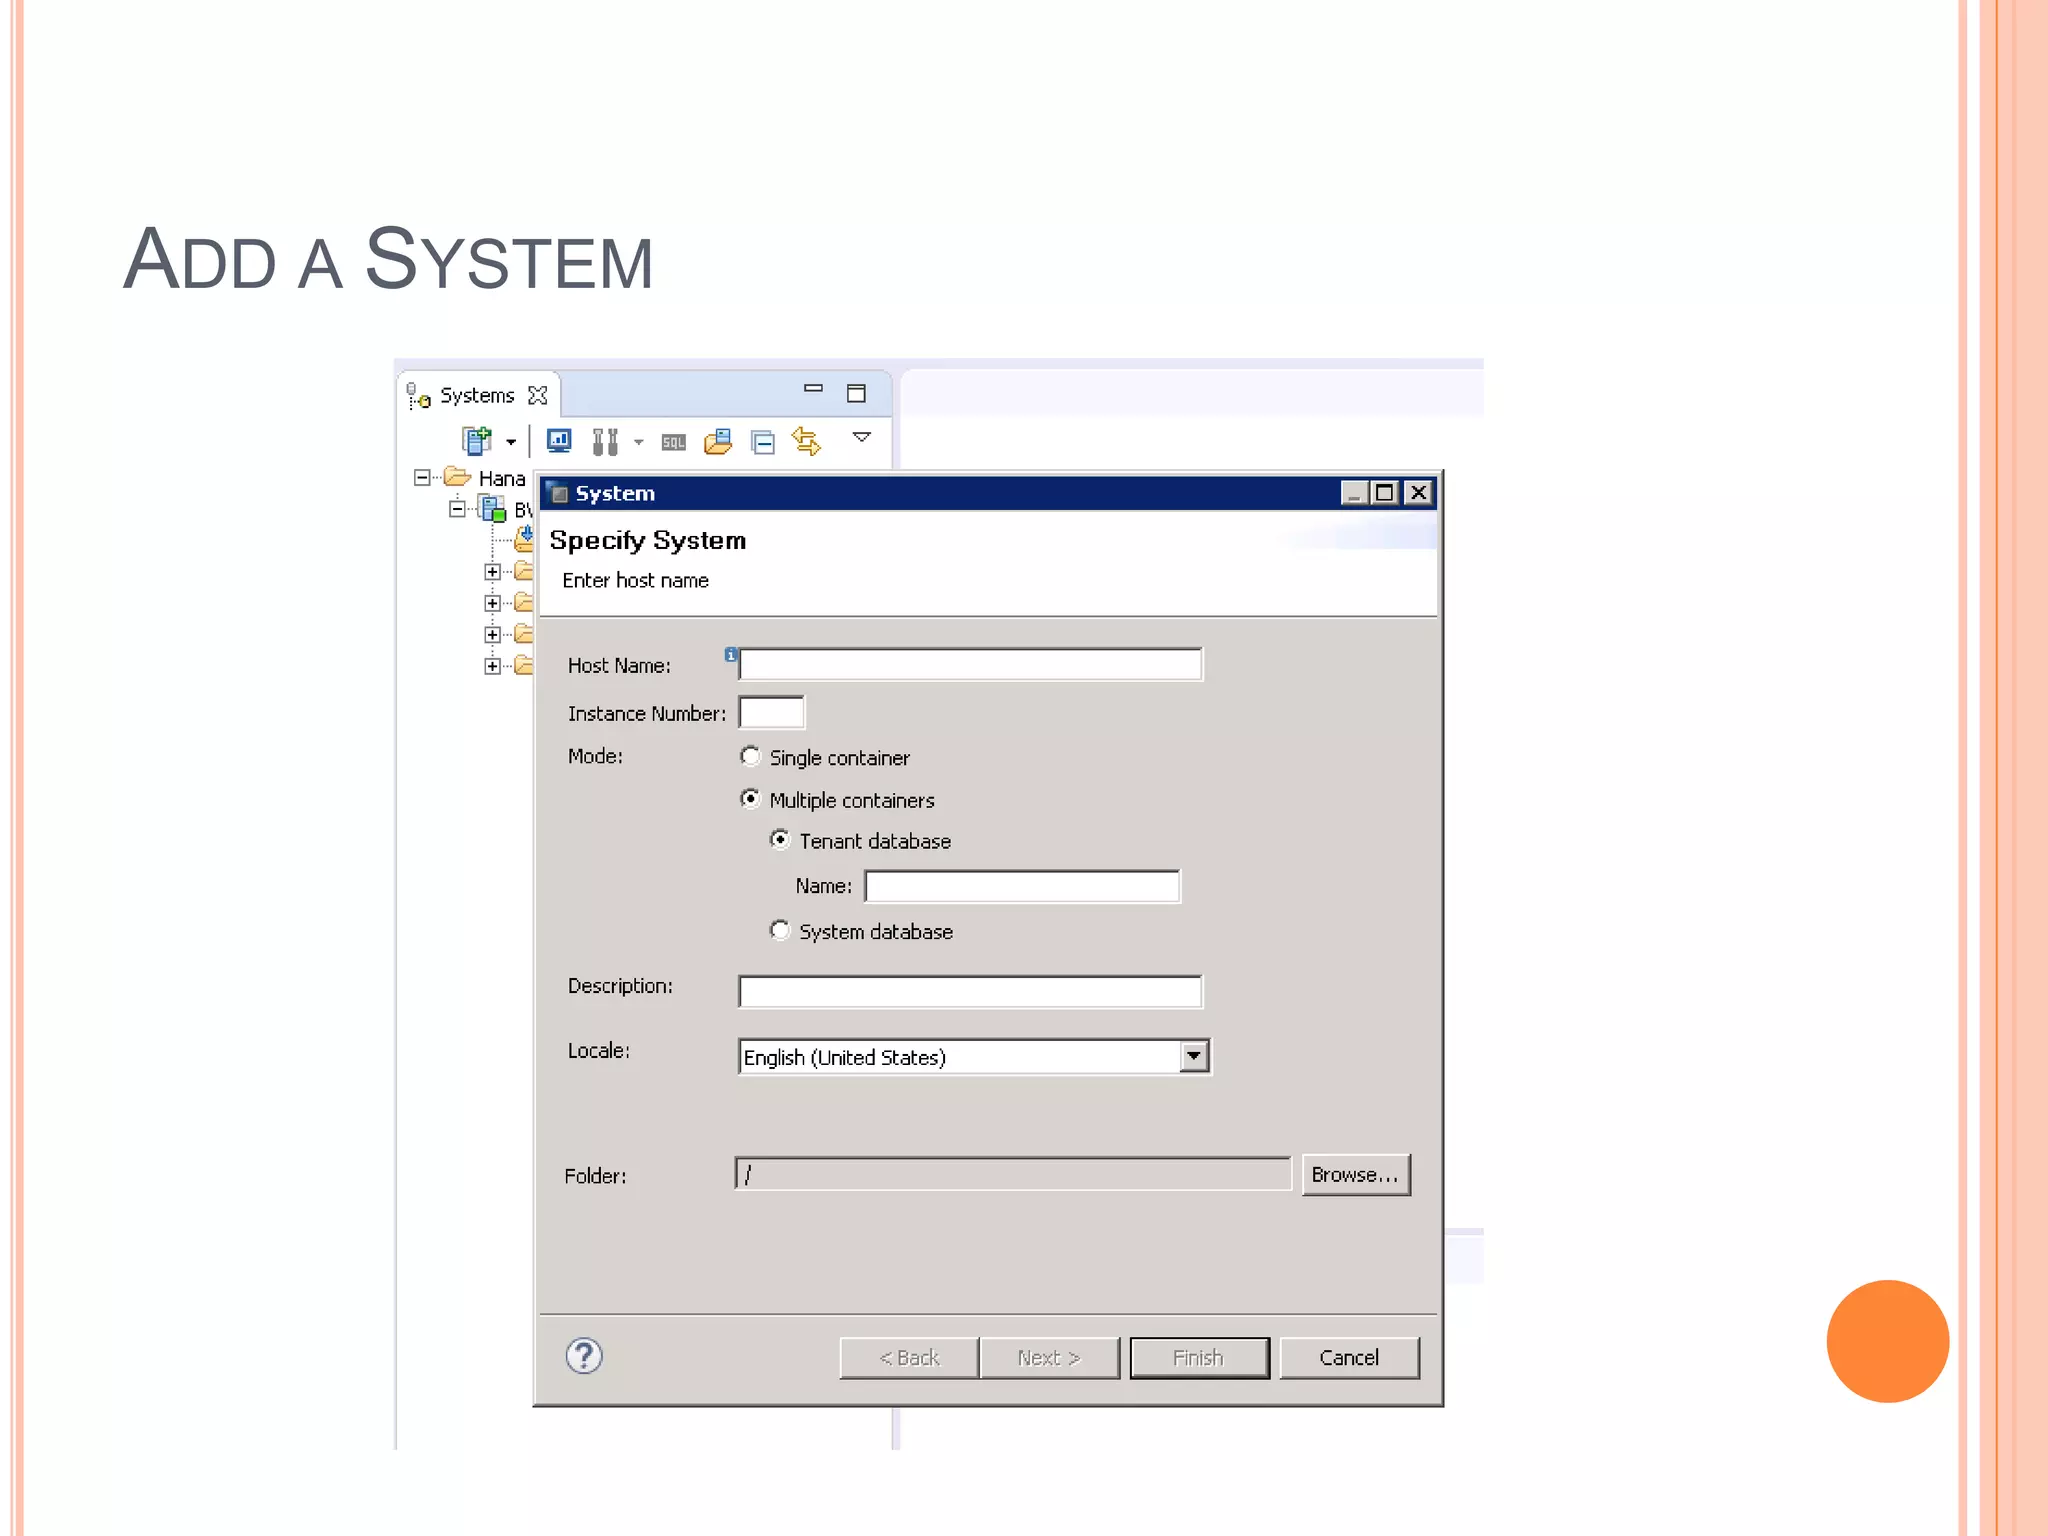Open the Locale dropdown list
The width and height of the screenshot is (2048, 1536).
[x=1194, y=1057]
